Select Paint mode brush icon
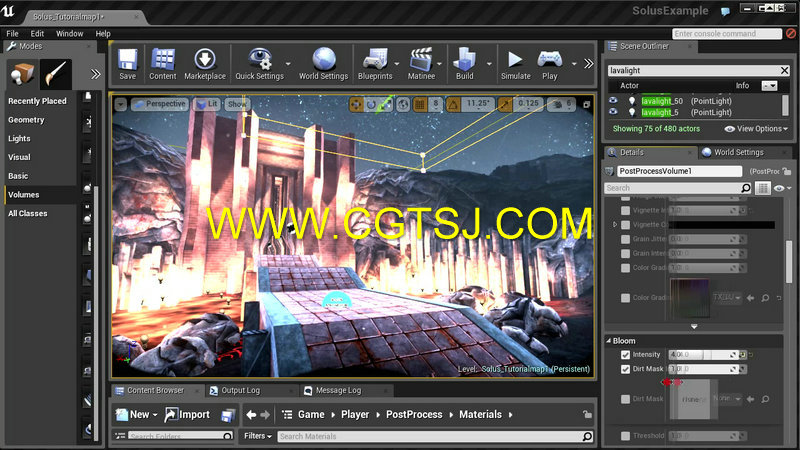The image size is (800, 450). [55, 74]
